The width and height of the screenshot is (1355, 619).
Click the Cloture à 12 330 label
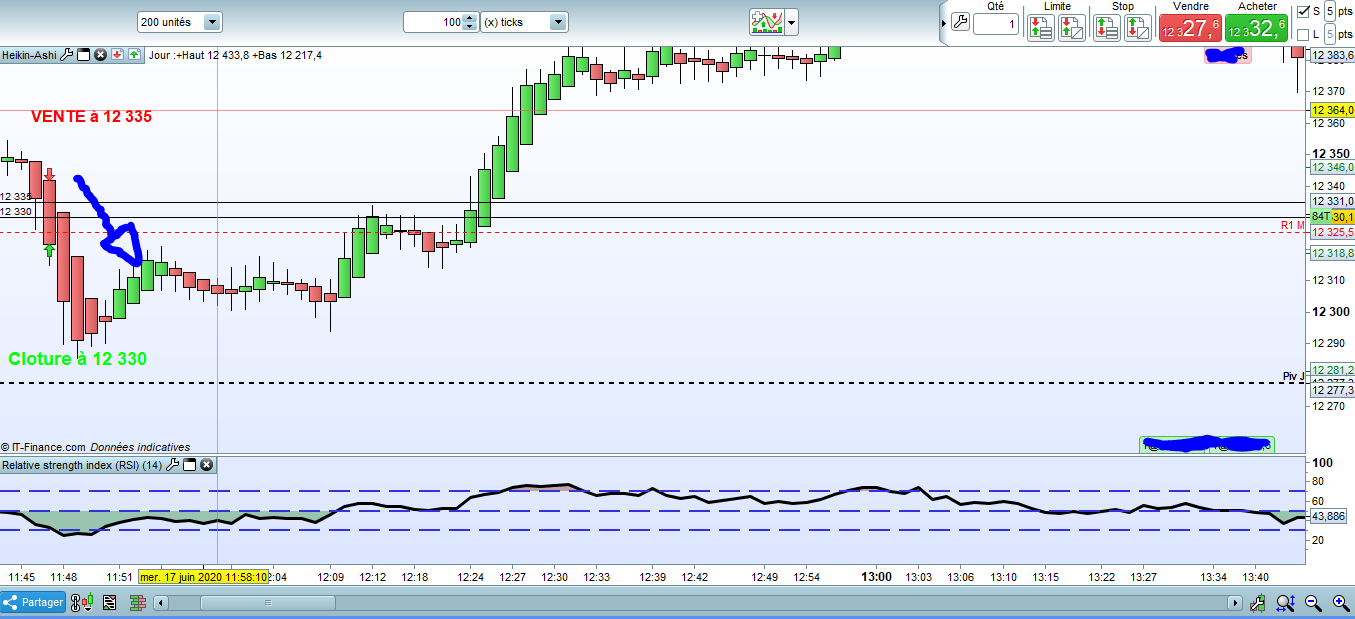[x=78, y=358]
